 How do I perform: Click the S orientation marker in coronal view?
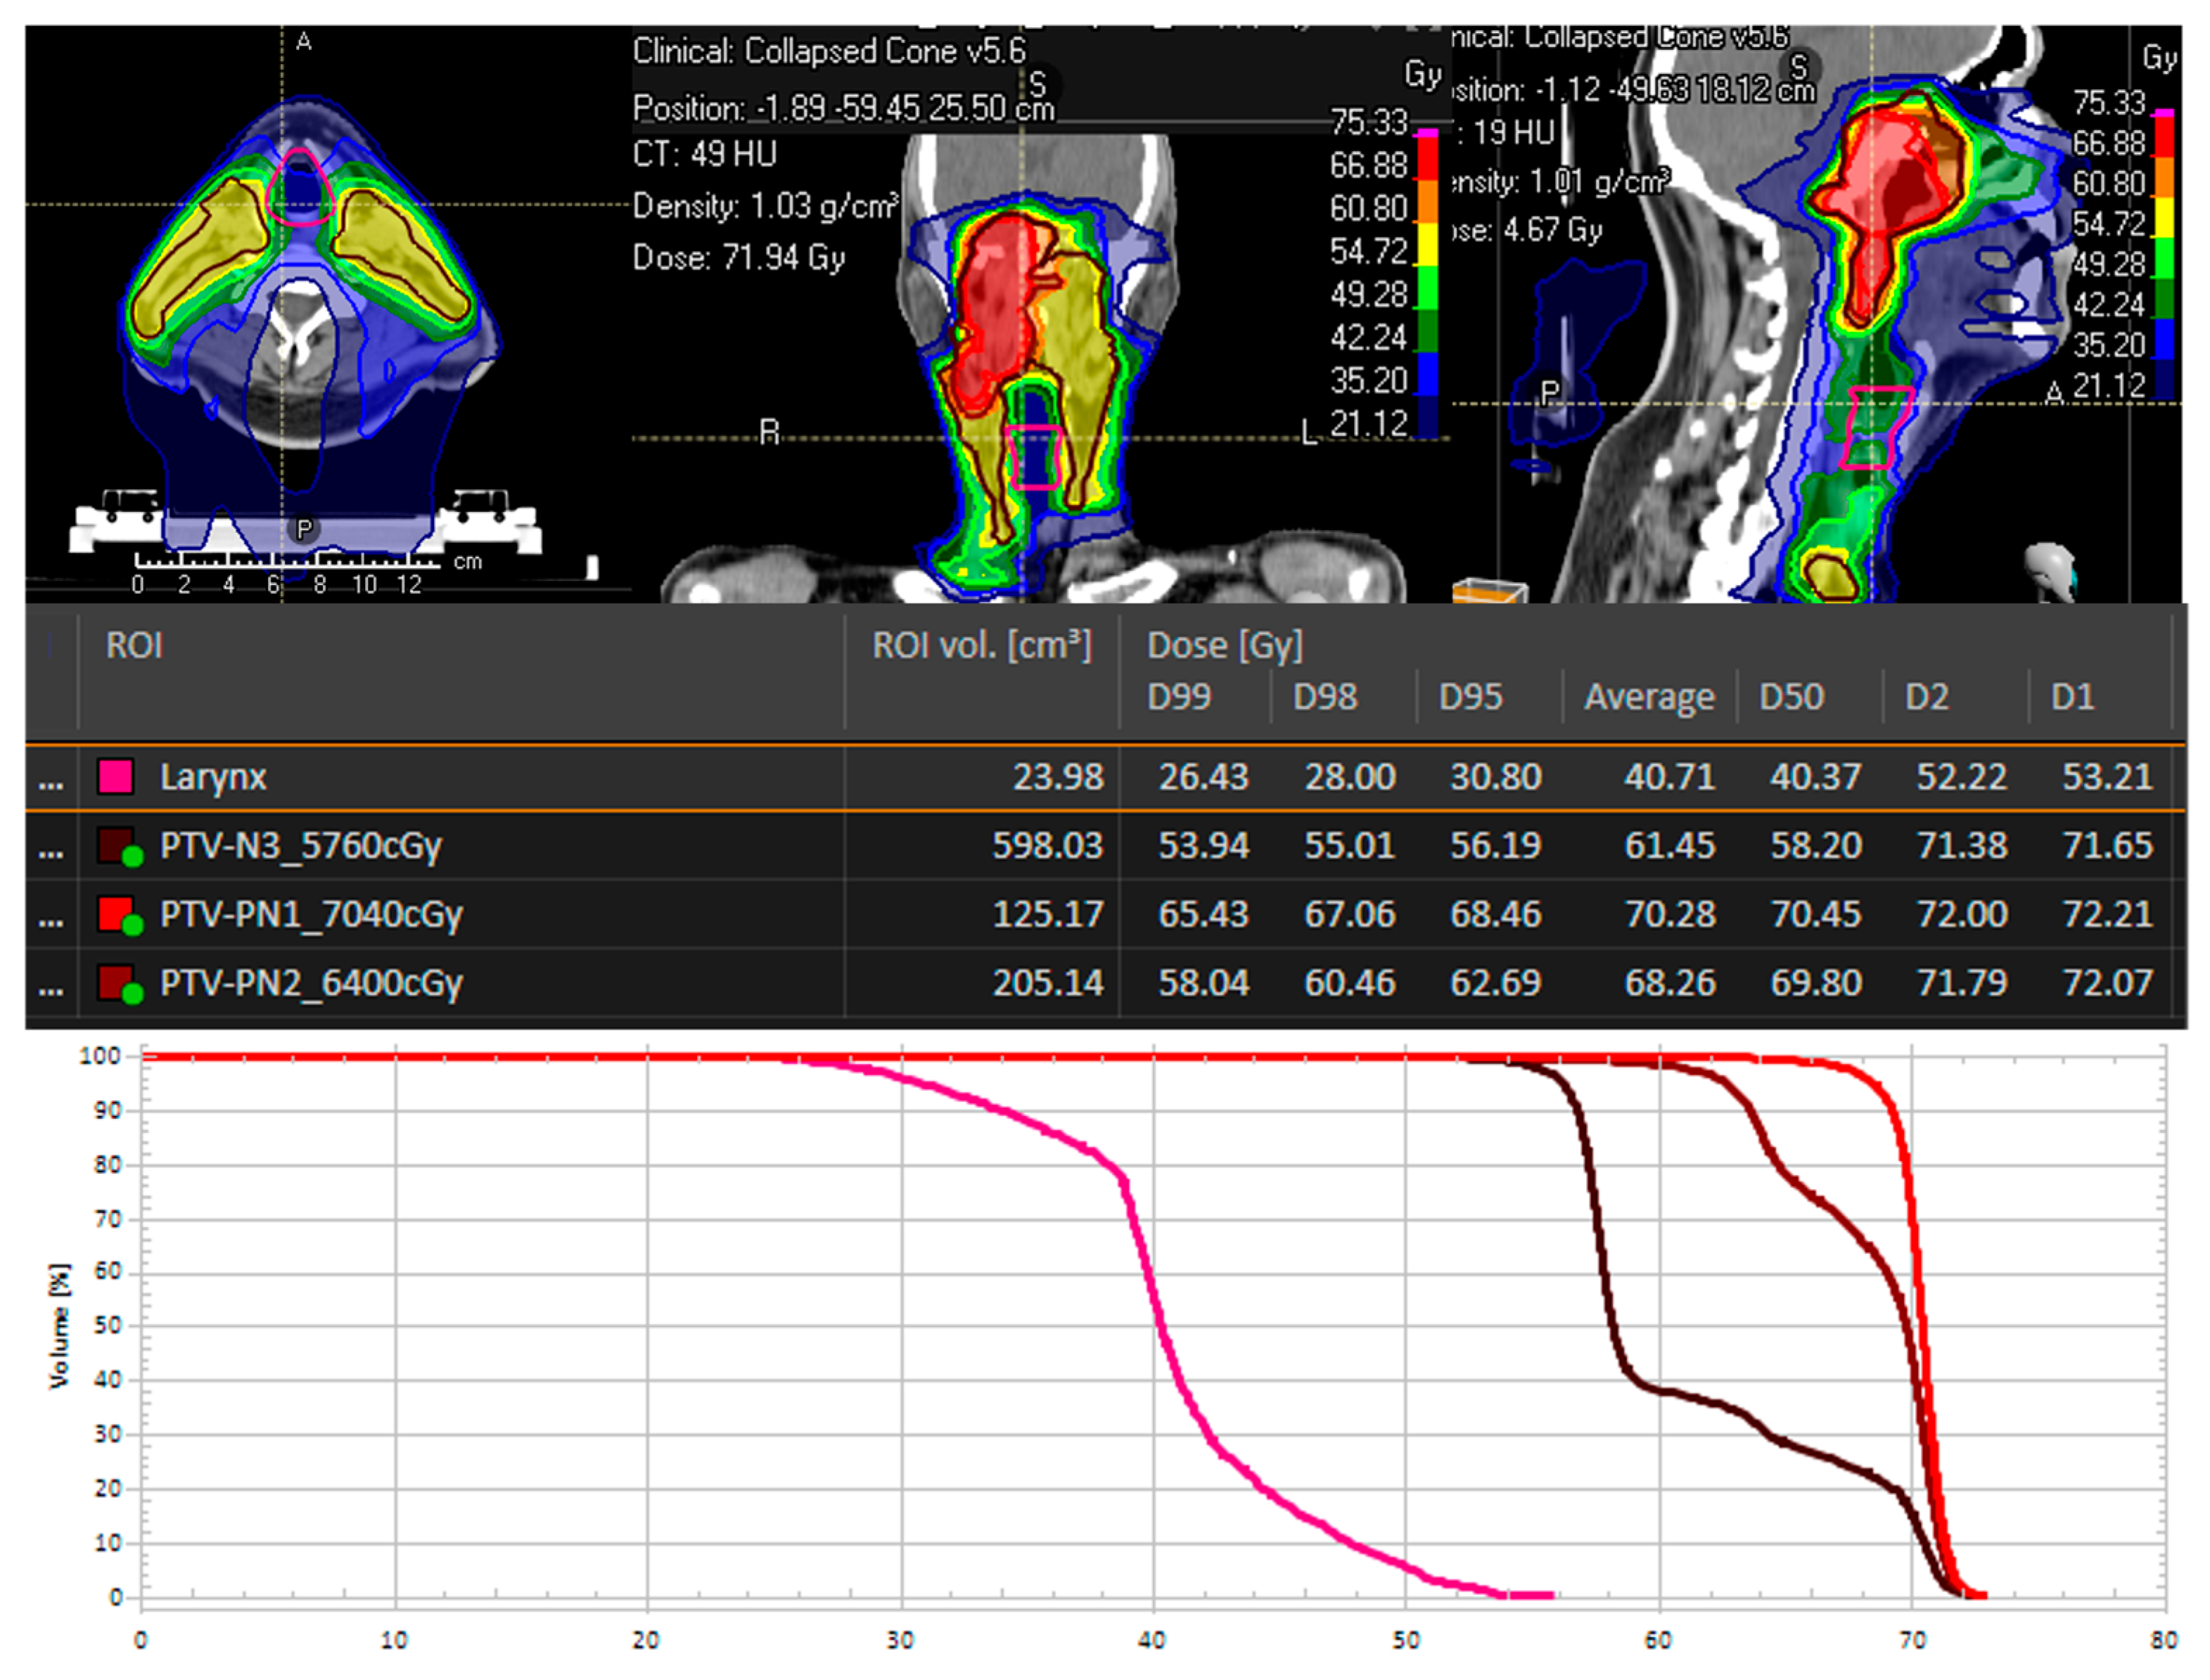[x=1038, y=84]
